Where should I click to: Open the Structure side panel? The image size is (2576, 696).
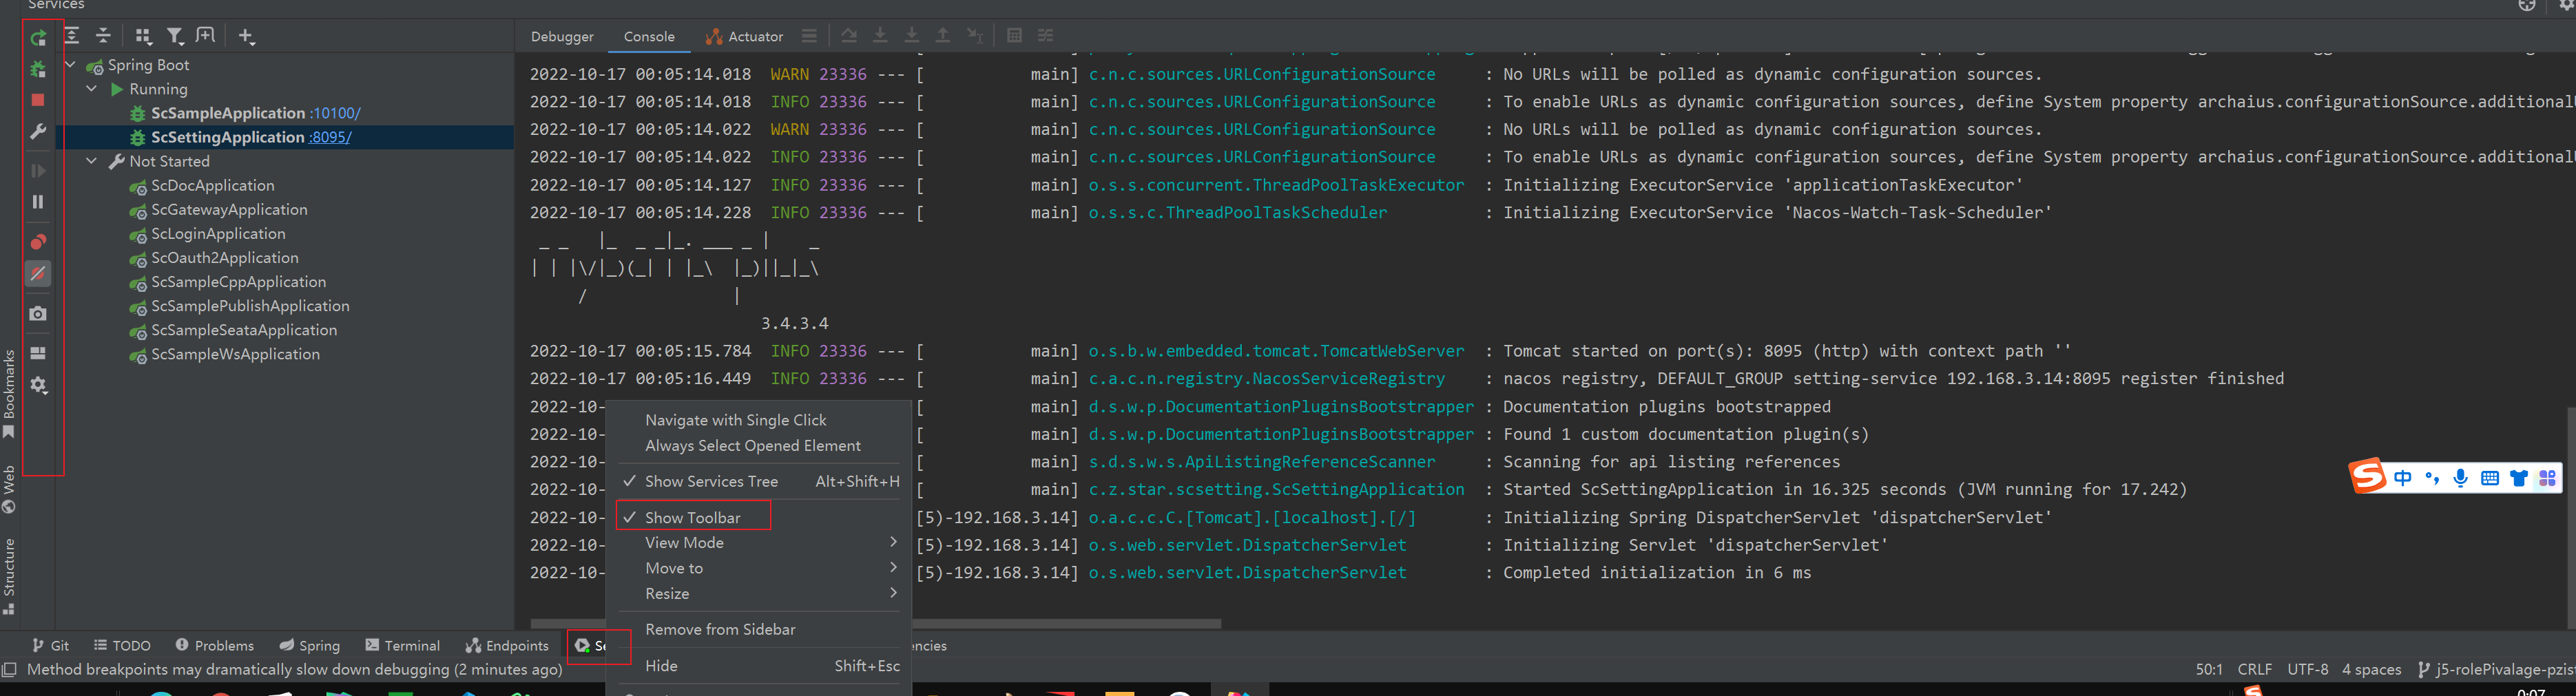[x=9, y=577]
